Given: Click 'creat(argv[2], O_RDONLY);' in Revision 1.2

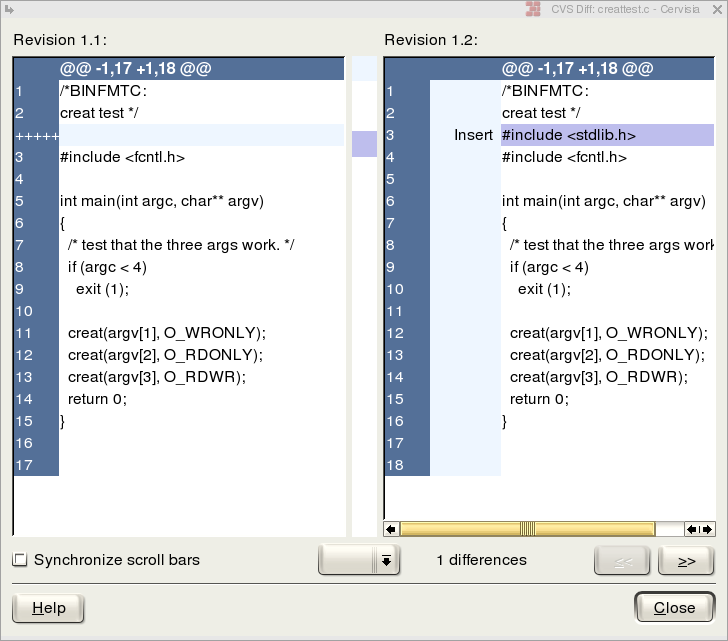Looking at the screenshot, I should coord(607,355).
